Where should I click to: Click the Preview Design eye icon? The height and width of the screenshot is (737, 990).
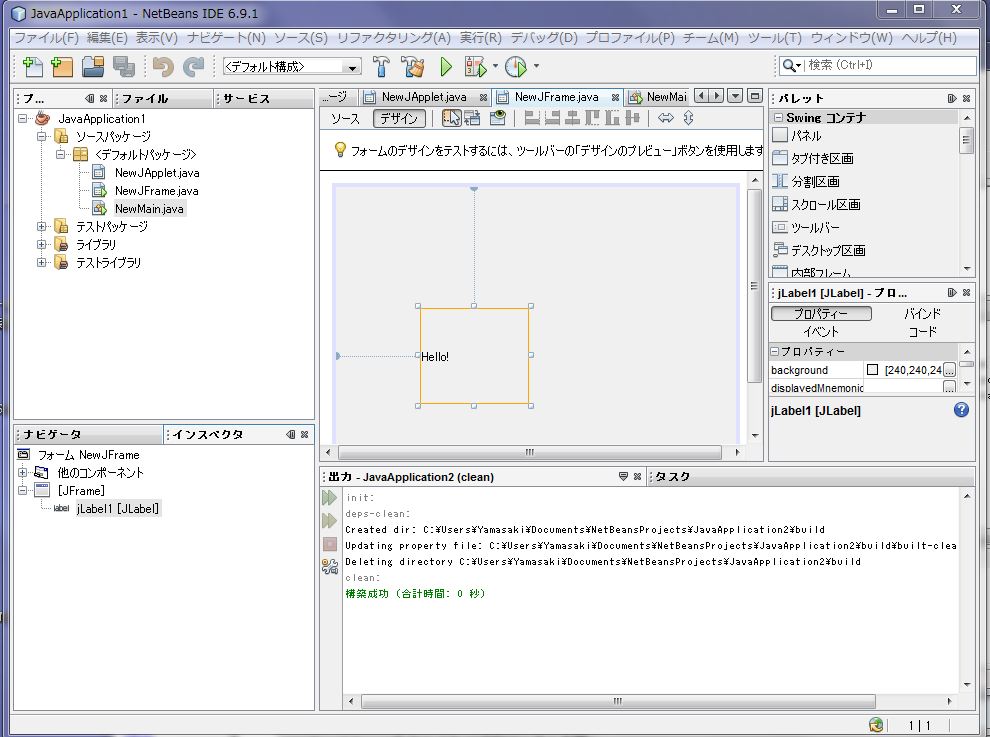(498, 118)
